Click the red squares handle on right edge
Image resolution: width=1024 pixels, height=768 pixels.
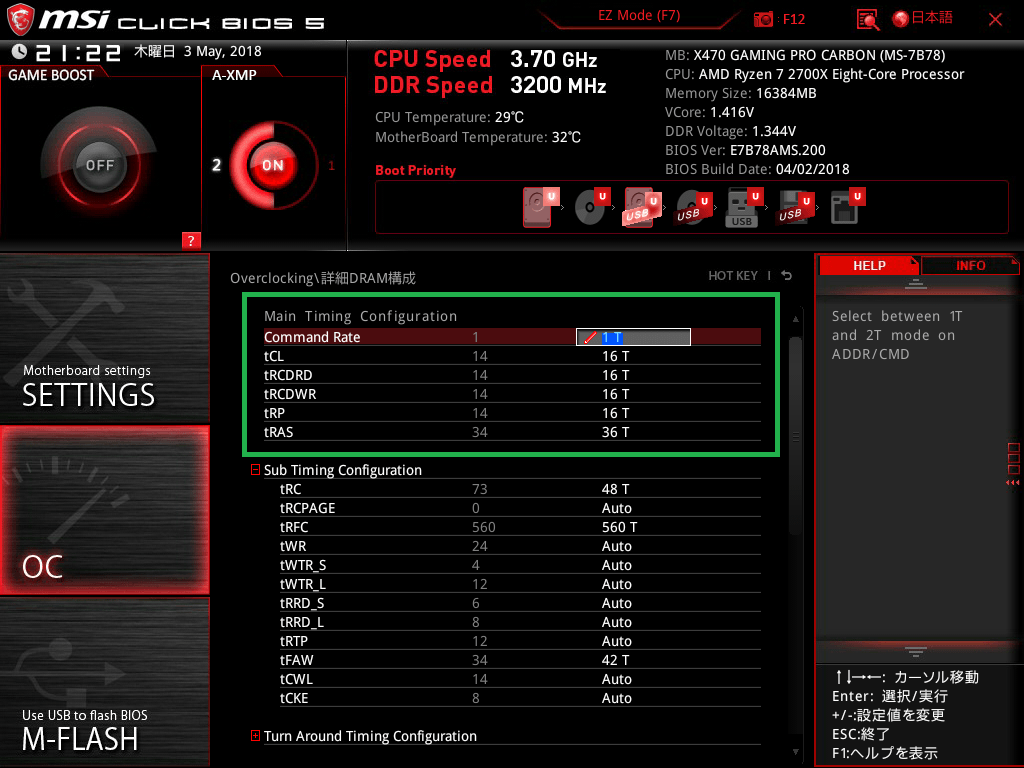pyautogui.click(x=1013, y=464)
